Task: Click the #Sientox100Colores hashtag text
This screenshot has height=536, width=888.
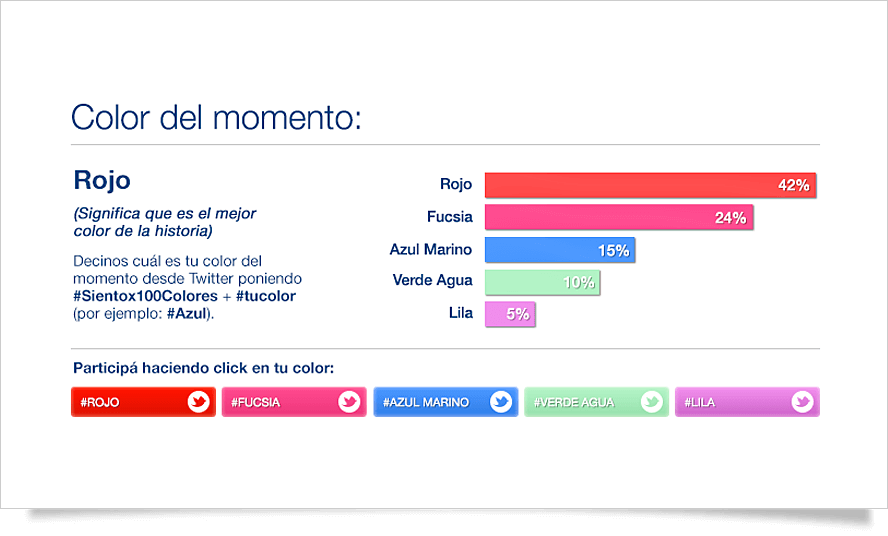Action: (145, 296)
